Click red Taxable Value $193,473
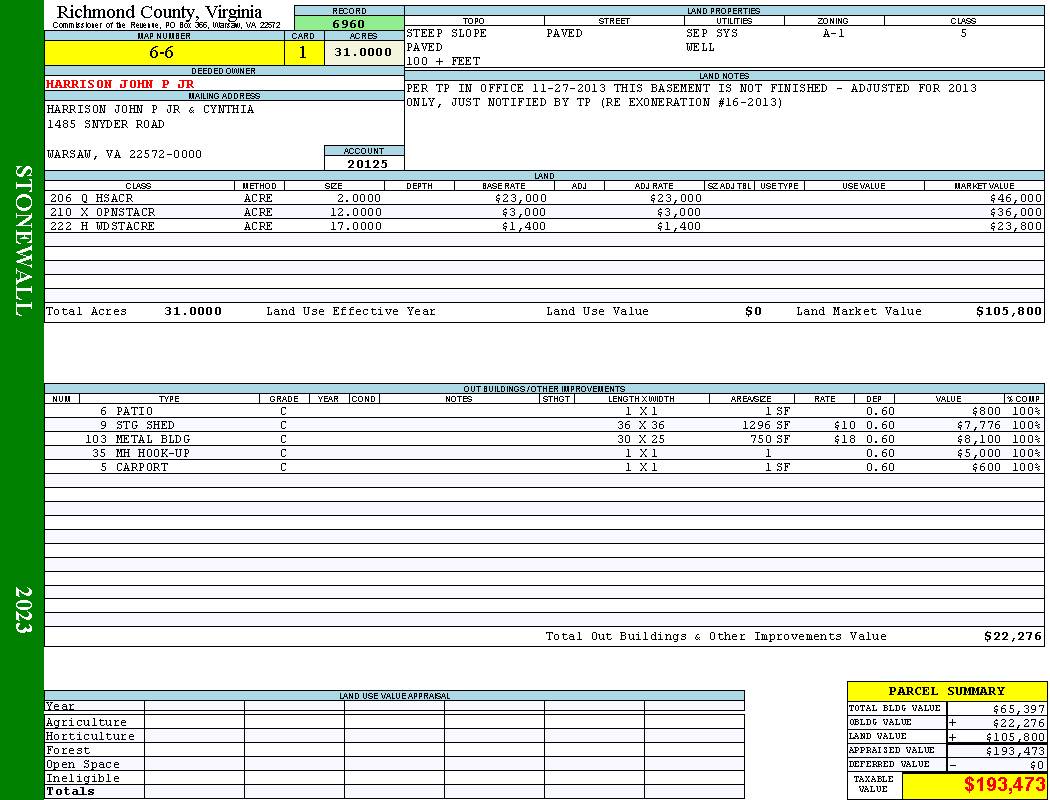This screenshot has width=1050, height=800. click(1004, 785)
